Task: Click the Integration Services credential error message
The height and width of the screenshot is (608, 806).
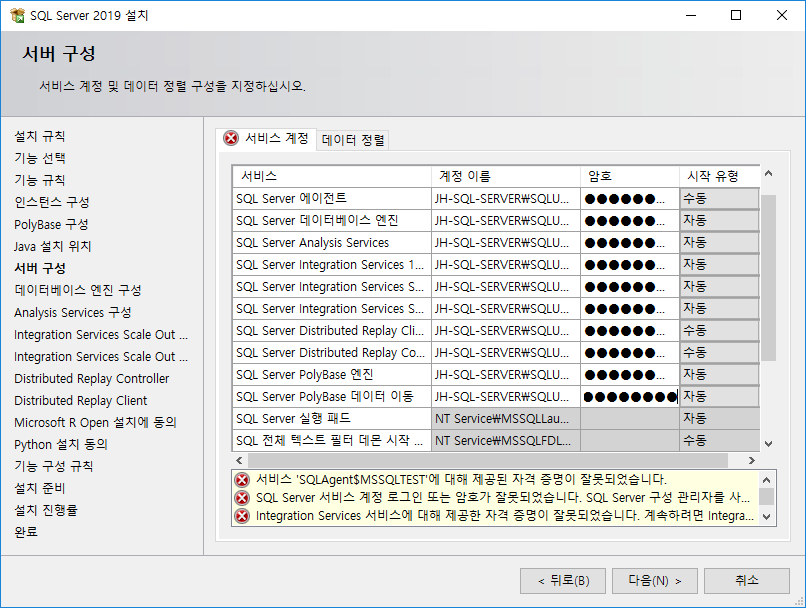Action: [x=505, y=515]
